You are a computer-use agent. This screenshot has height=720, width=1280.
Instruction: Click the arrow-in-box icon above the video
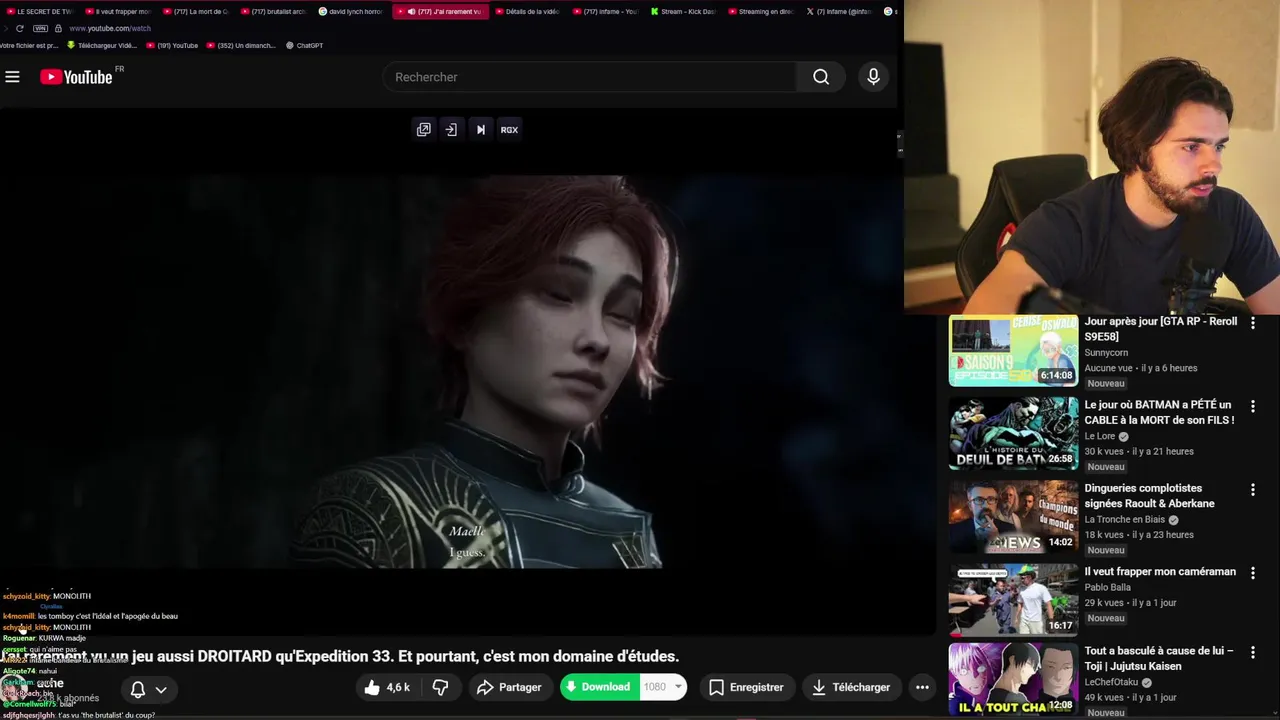pyautogui.click(x=451, y=130)
